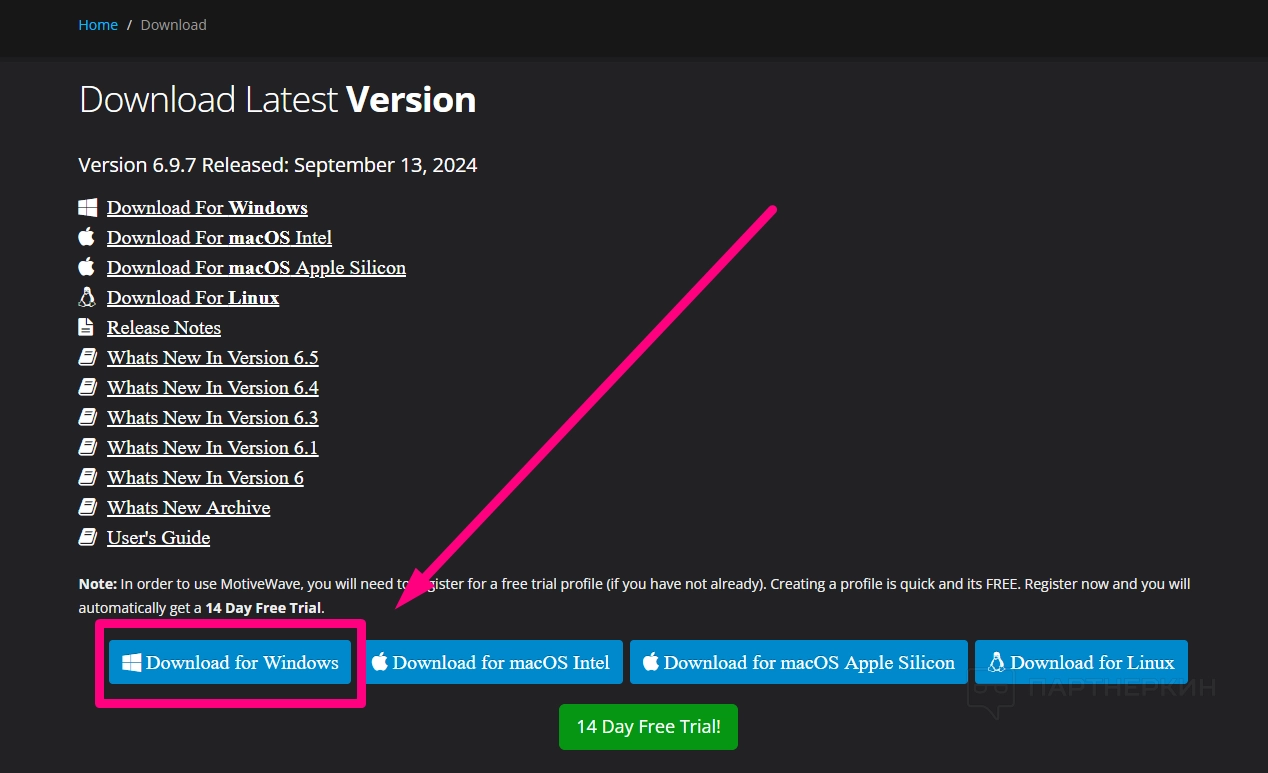Click the book icon beside User's Guide
This screenshot has height=773, width=1268.
pos(88,538)
